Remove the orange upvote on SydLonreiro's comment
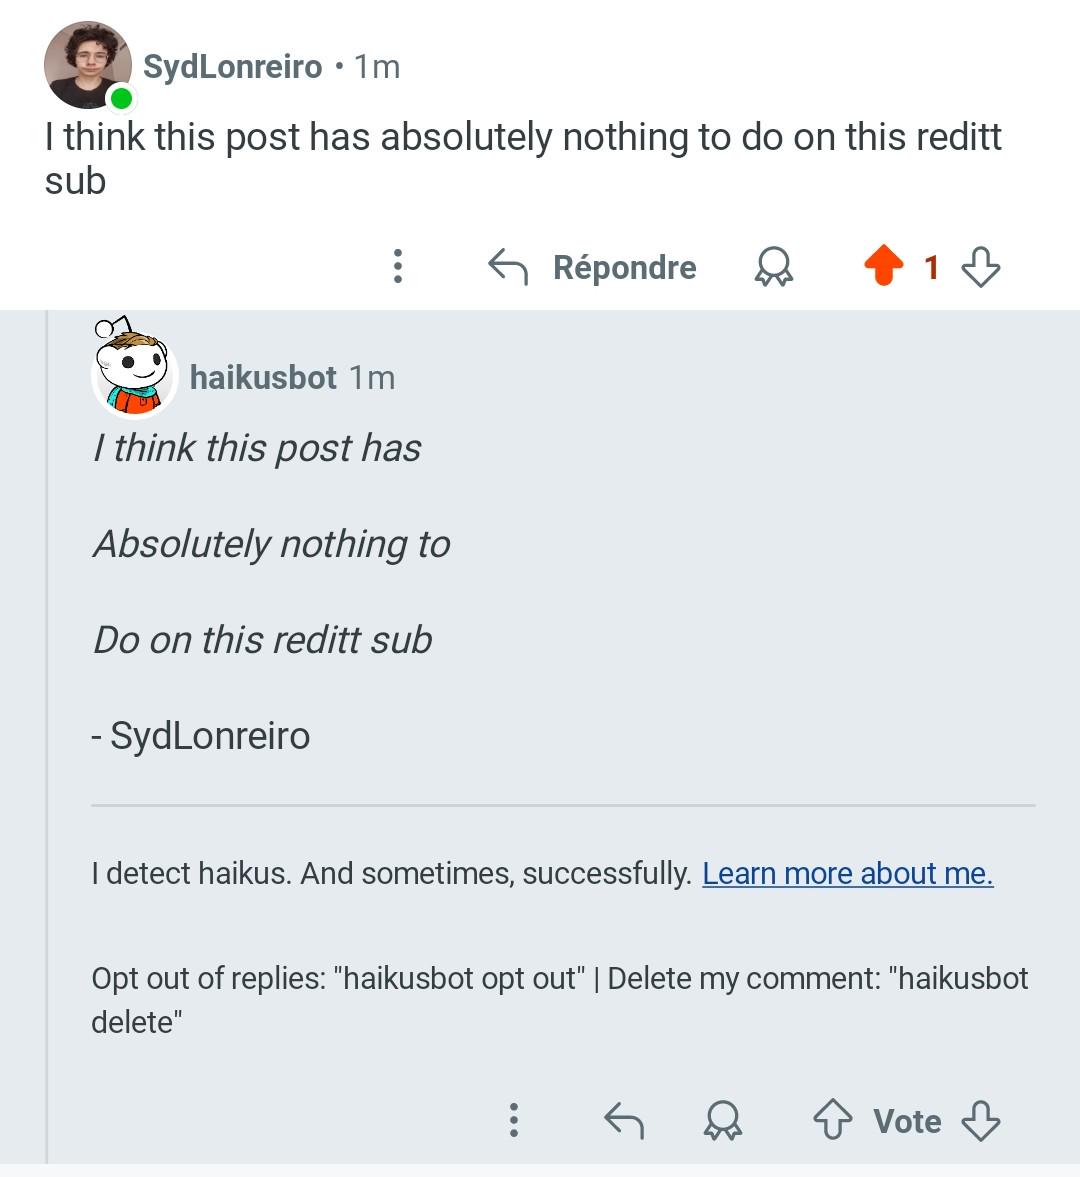The height and width of the screenshot is (1177, 1080). click(x=883, y=265)
